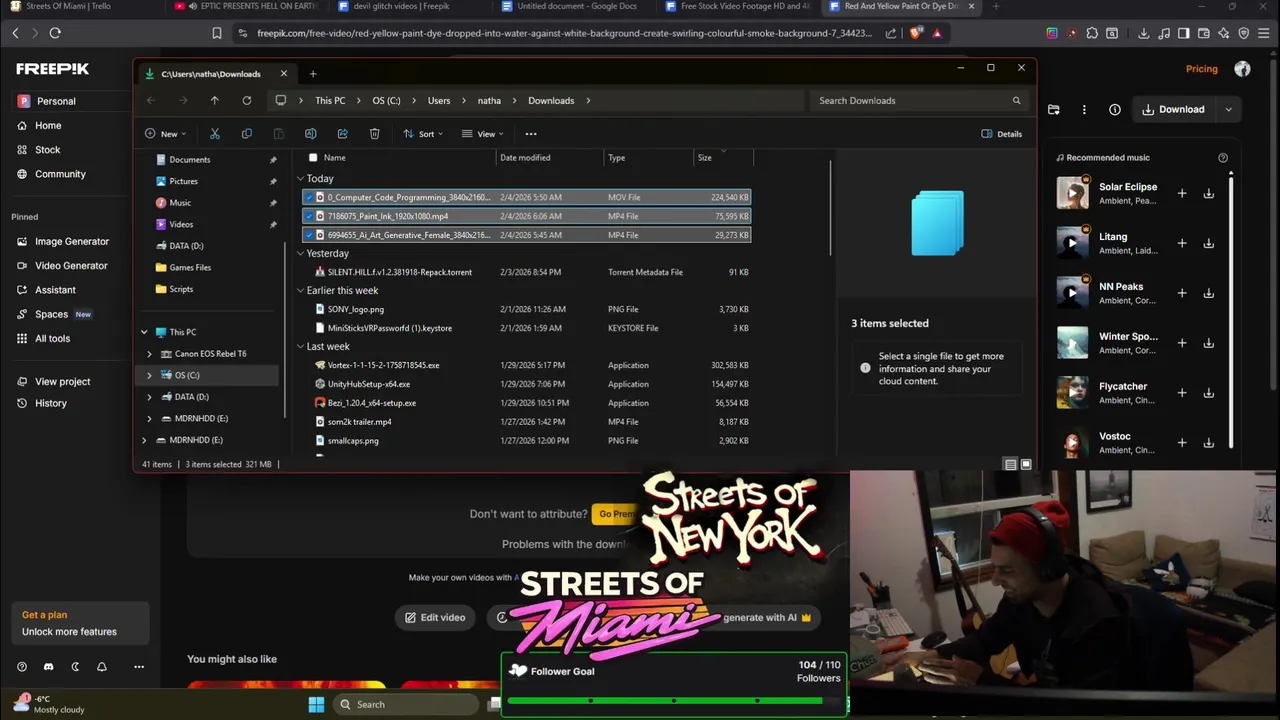Click the Pricing link on Freepik
This screenshot has width=1280, height=720.
(x=1201, y=69)
